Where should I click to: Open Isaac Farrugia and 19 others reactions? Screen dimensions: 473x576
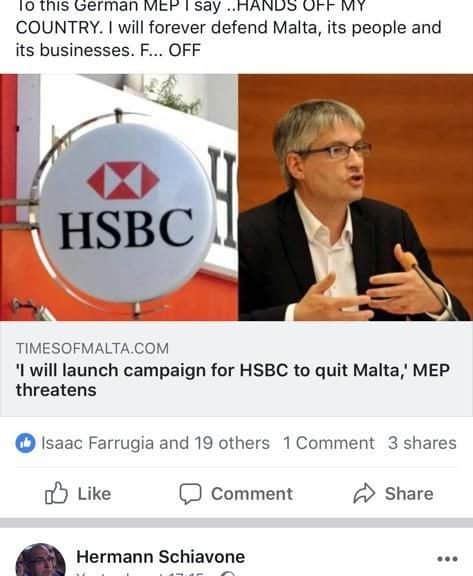click(155, 443)
